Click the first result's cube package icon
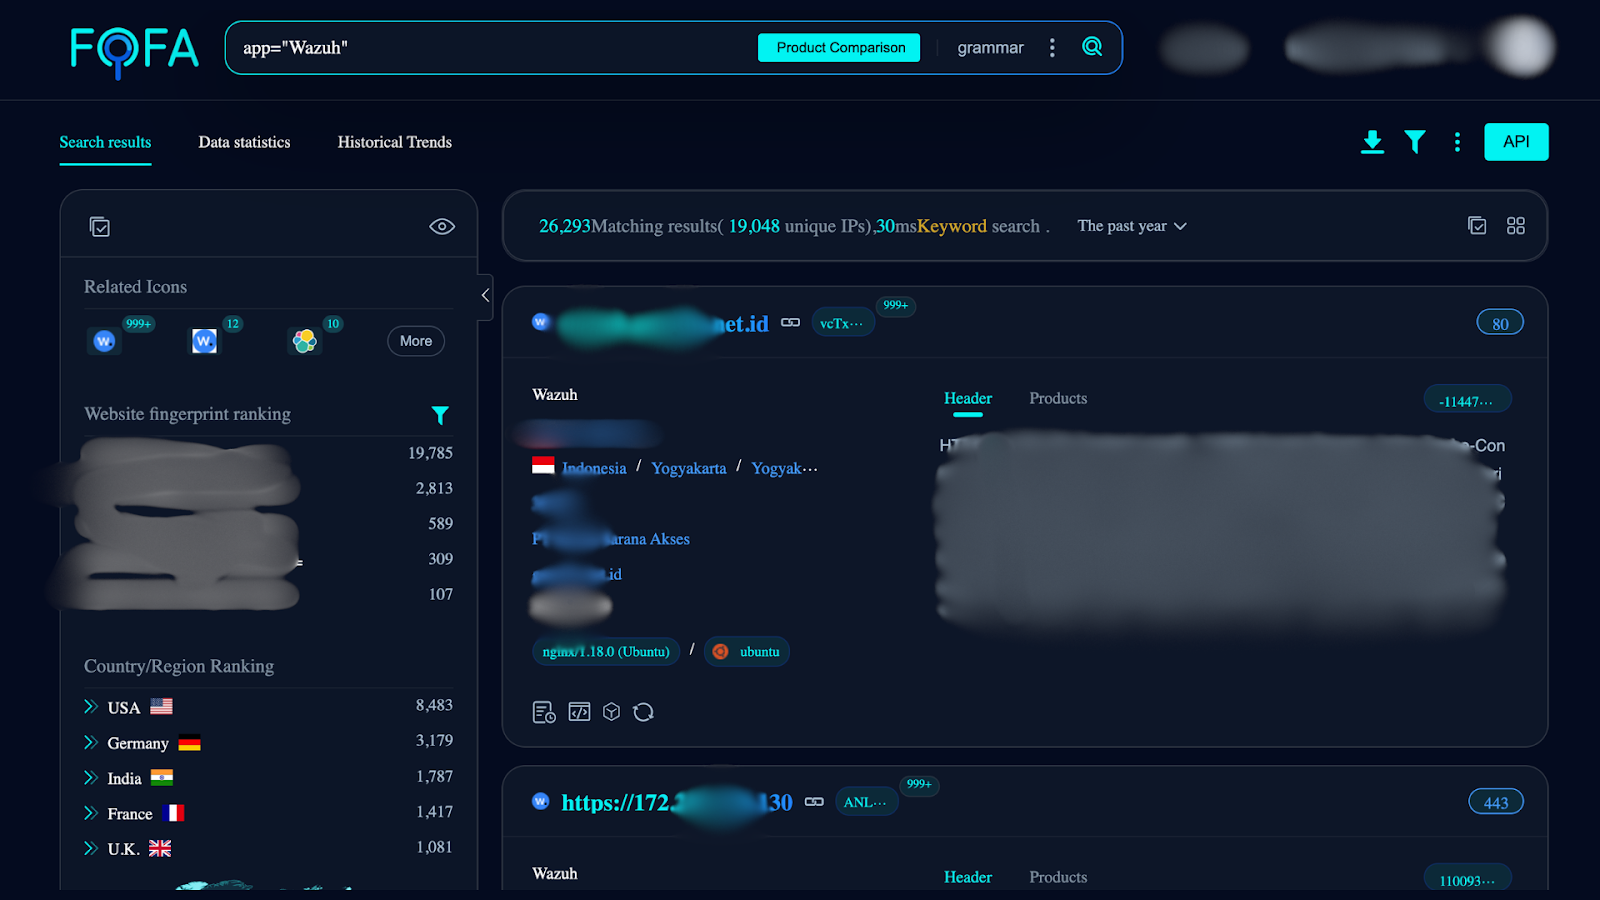Image resolution: width=1600 pixels, height=900 pixels. (x=611, y=712)
